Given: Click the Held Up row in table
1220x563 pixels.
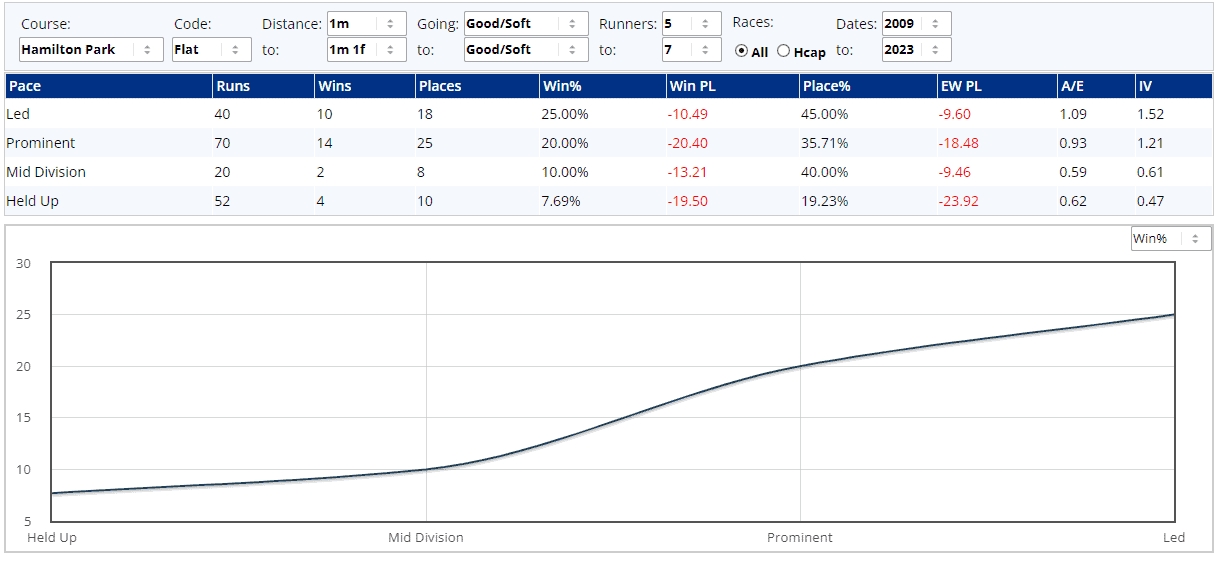Looking at the screenshot, I should pyautogui.click(x=33, y=201).
